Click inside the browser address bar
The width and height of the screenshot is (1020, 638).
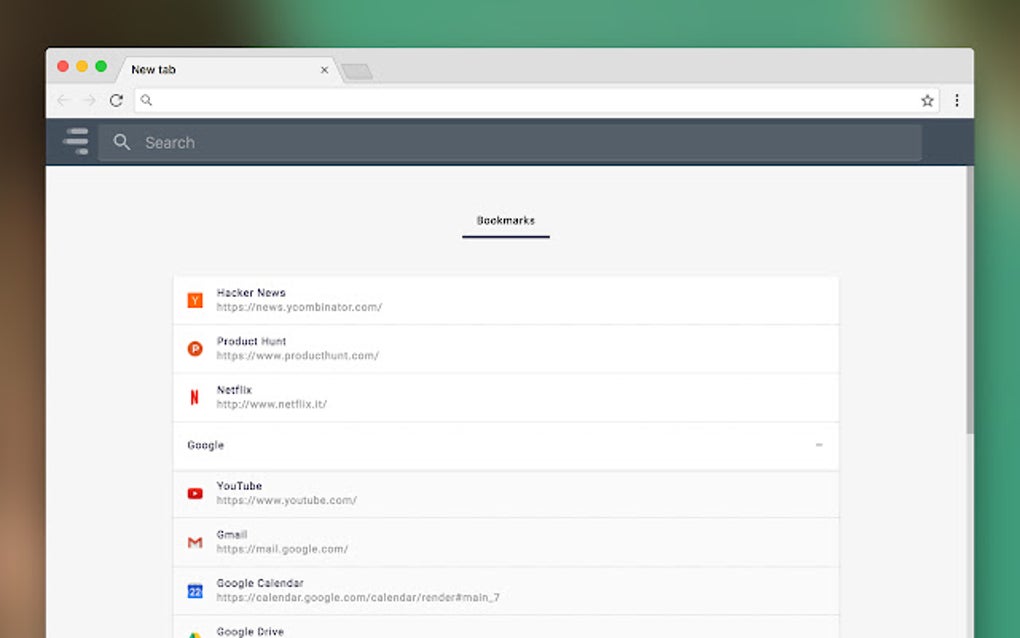tap(500, 100)
